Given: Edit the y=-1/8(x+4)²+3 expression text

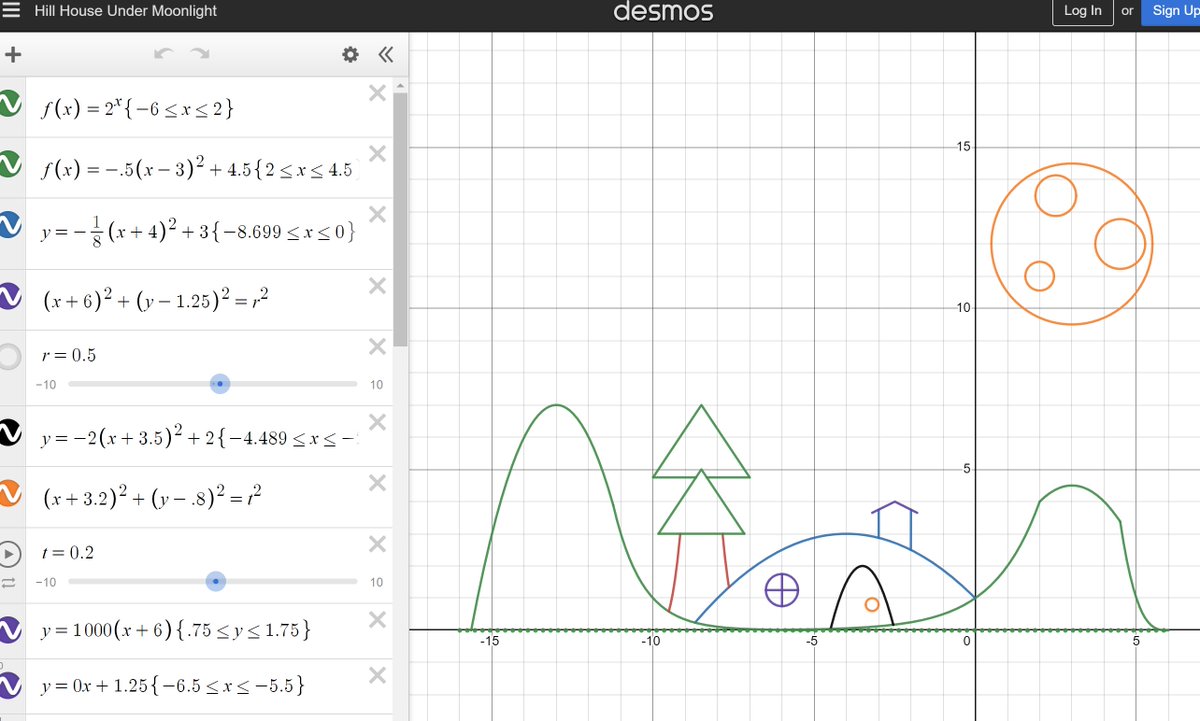Looking at the screenshot, I should (198, 231).
